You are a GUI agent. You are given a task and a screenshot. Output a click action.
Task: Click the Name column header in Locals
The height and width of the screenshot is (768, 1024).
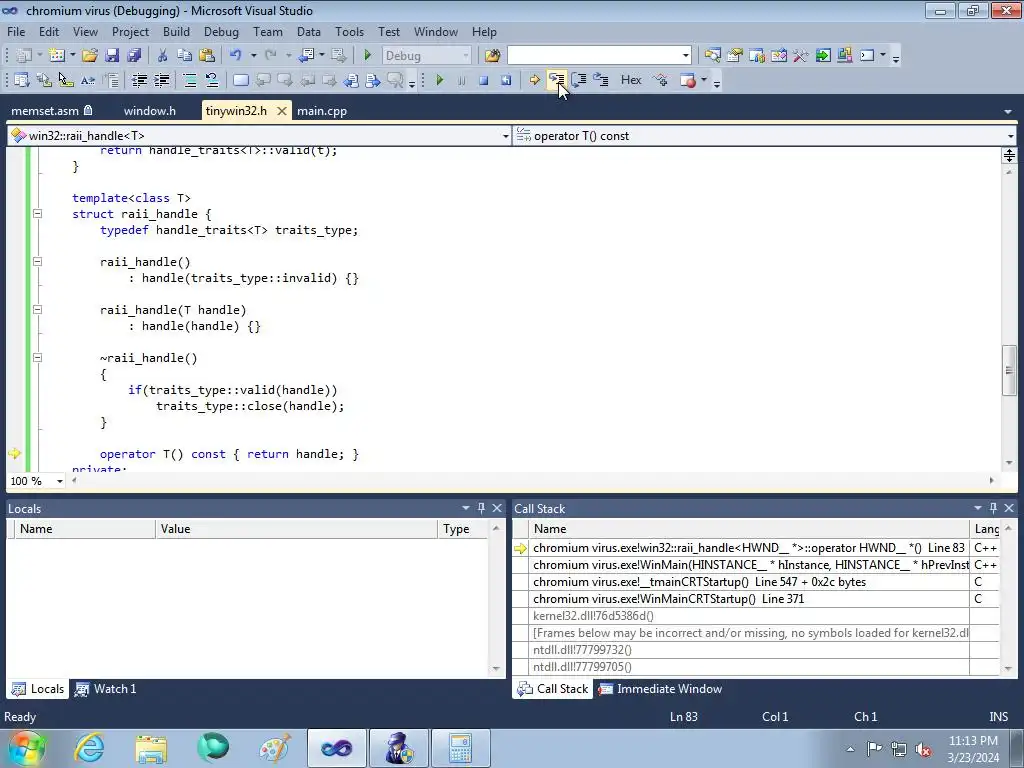(85, 529)
